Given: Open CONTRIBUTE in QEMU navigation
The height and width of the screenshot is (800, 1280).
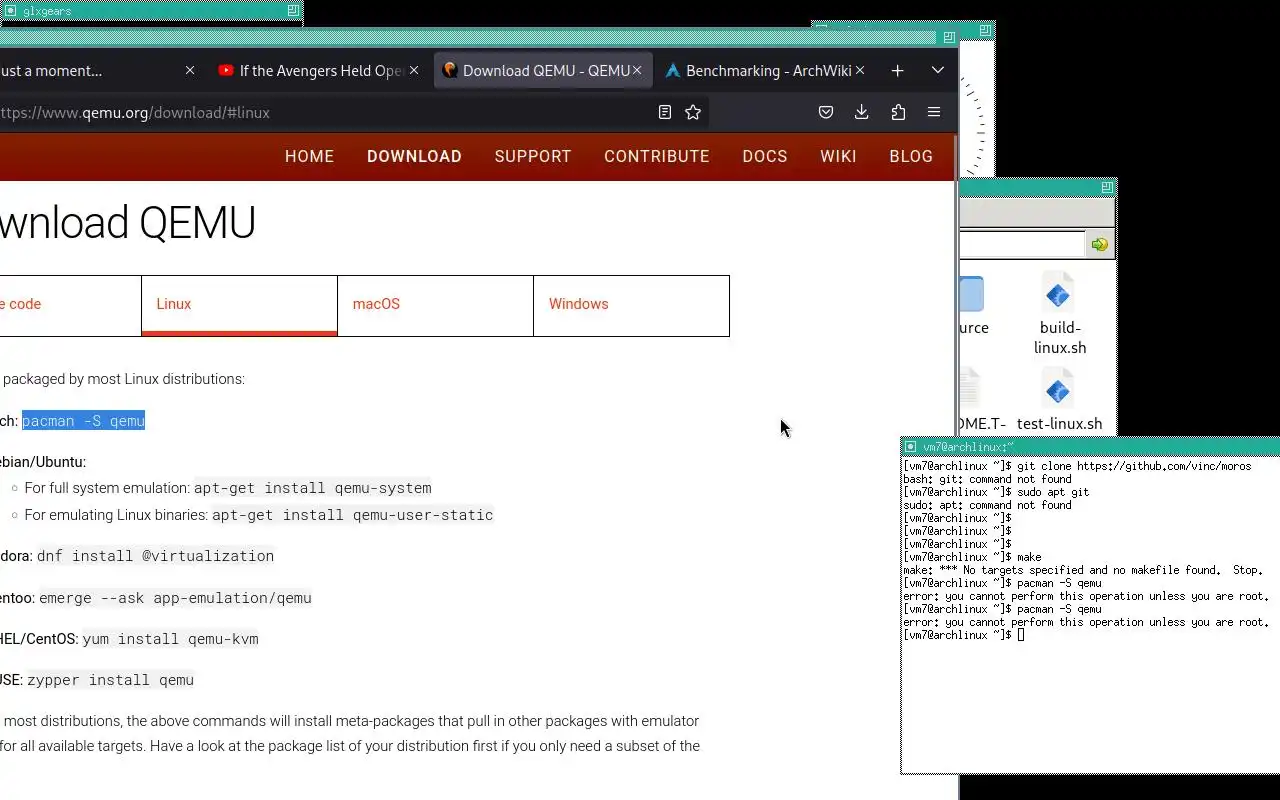Looking at the screenshot, I should pos(657,156).
